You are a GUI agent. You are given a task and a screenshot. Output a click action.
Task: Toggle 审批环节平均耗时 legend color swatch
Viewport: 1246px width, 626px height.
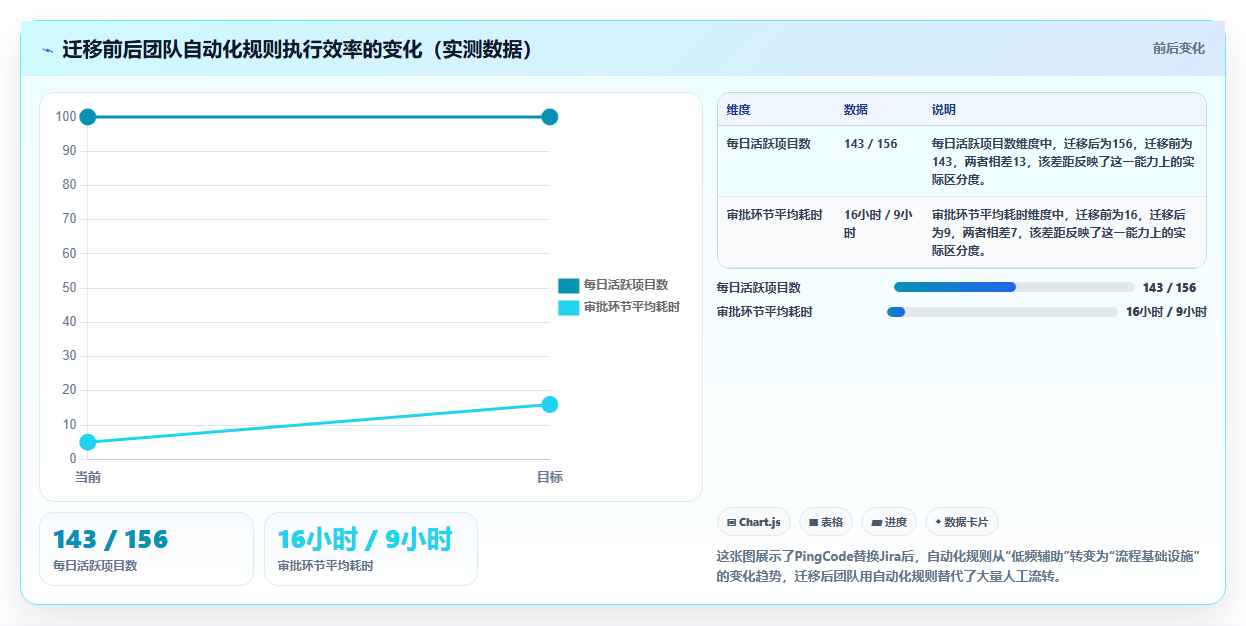(x=568, y=307)
